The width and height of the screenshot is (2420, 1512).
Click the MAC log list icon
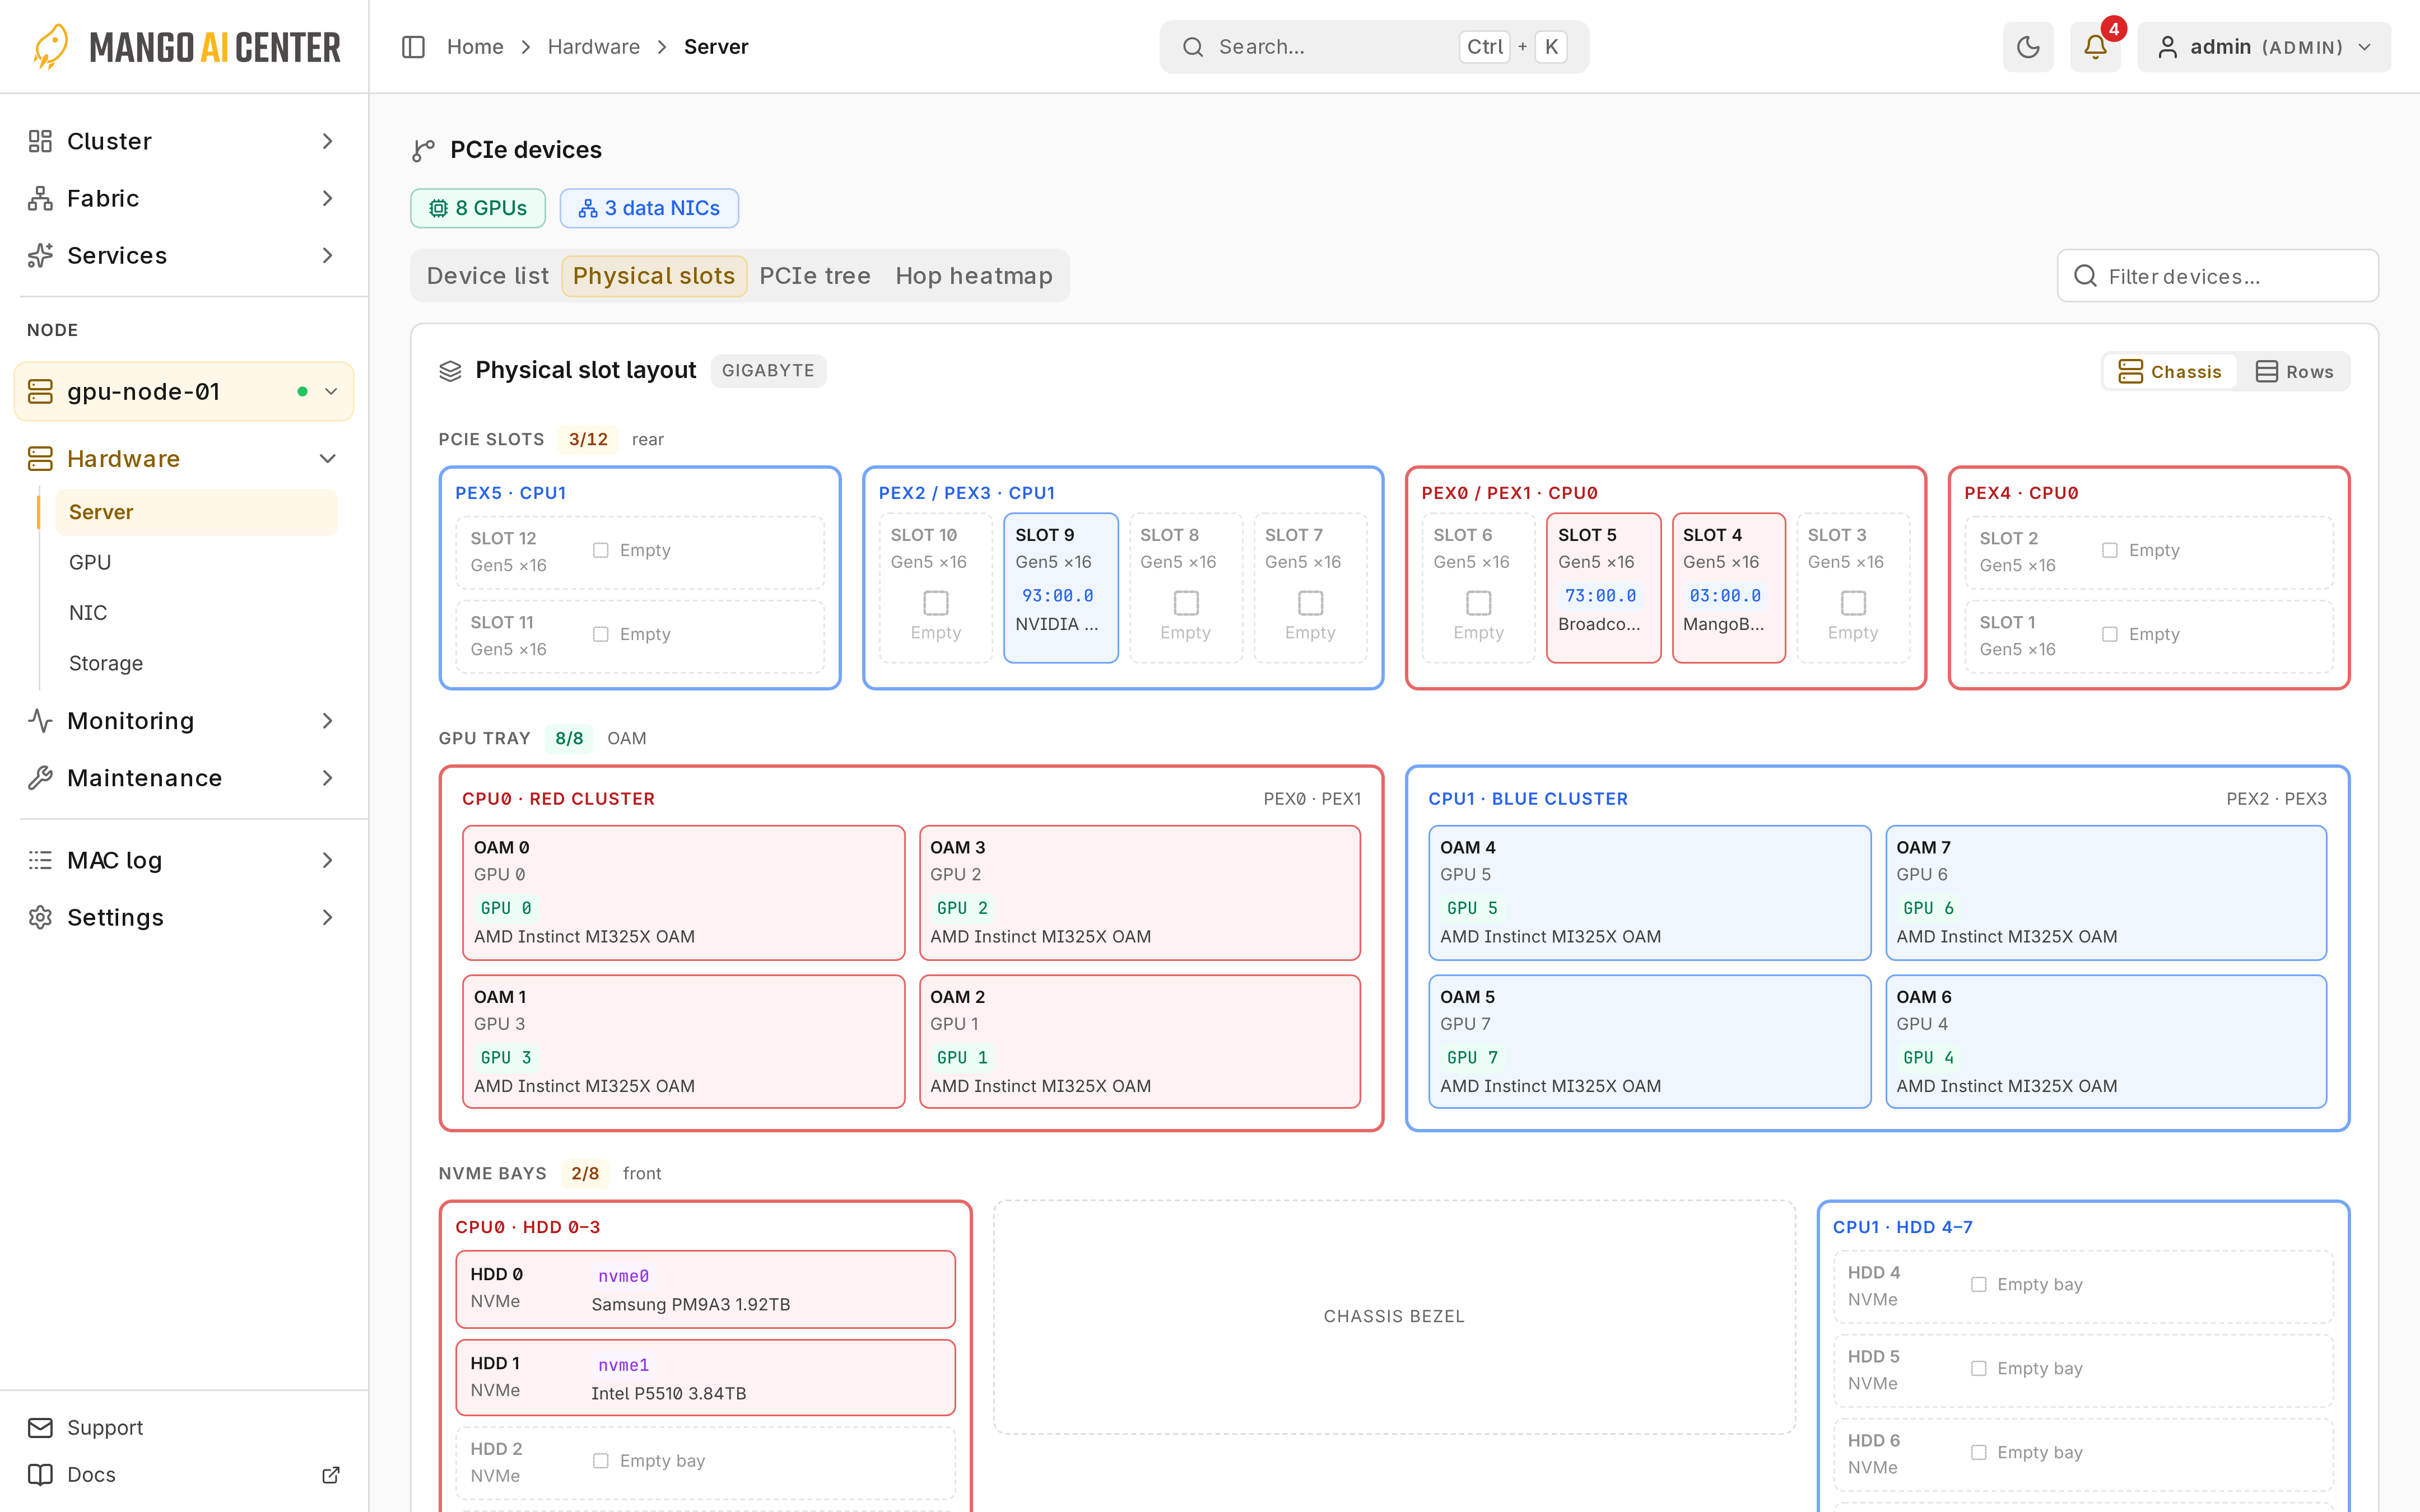(x=40, y=860)
